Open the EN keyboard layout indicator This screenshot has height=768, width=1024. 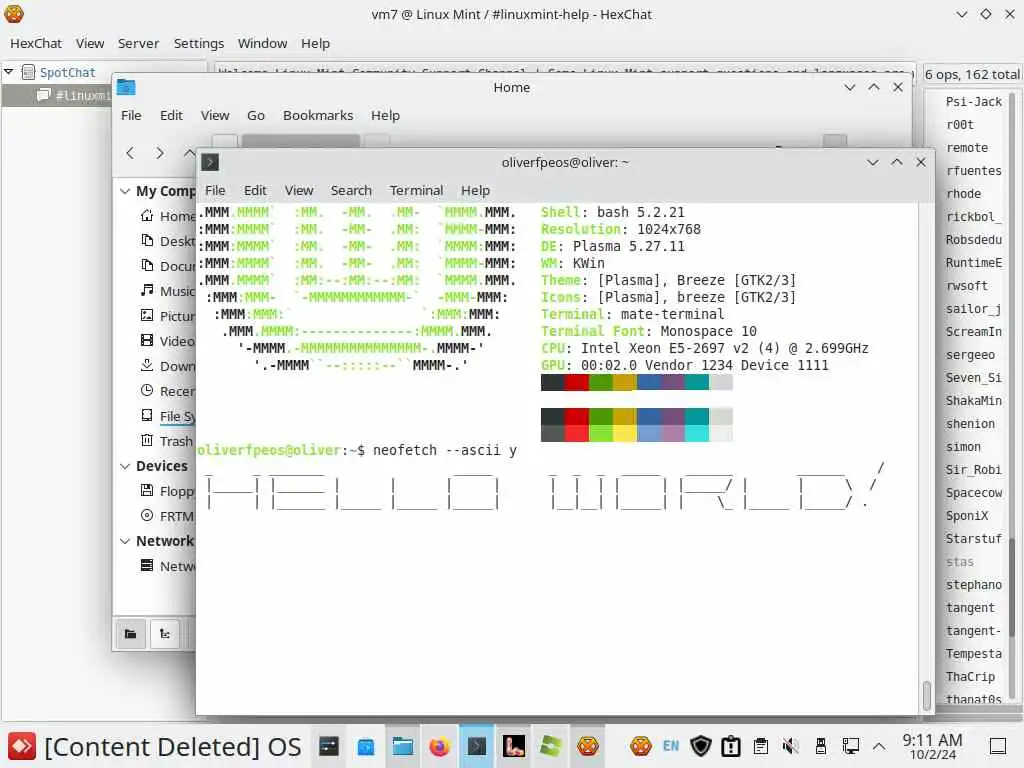click(671, 746)
